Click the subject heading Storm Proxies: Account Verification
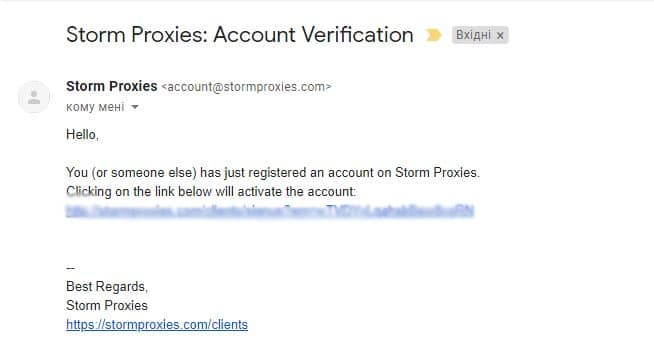 tap(240, 35)
